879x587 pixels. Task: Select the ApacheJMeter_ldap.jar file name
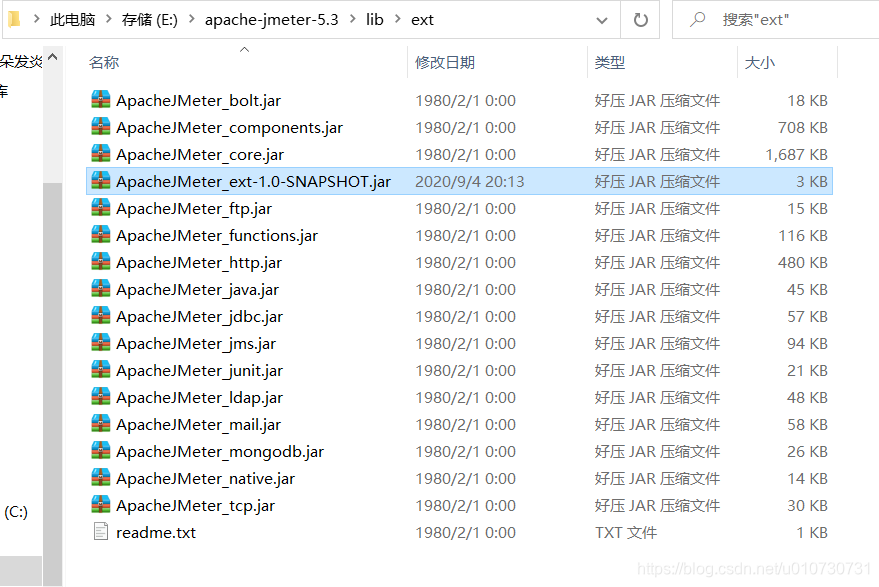pos(200,398)
